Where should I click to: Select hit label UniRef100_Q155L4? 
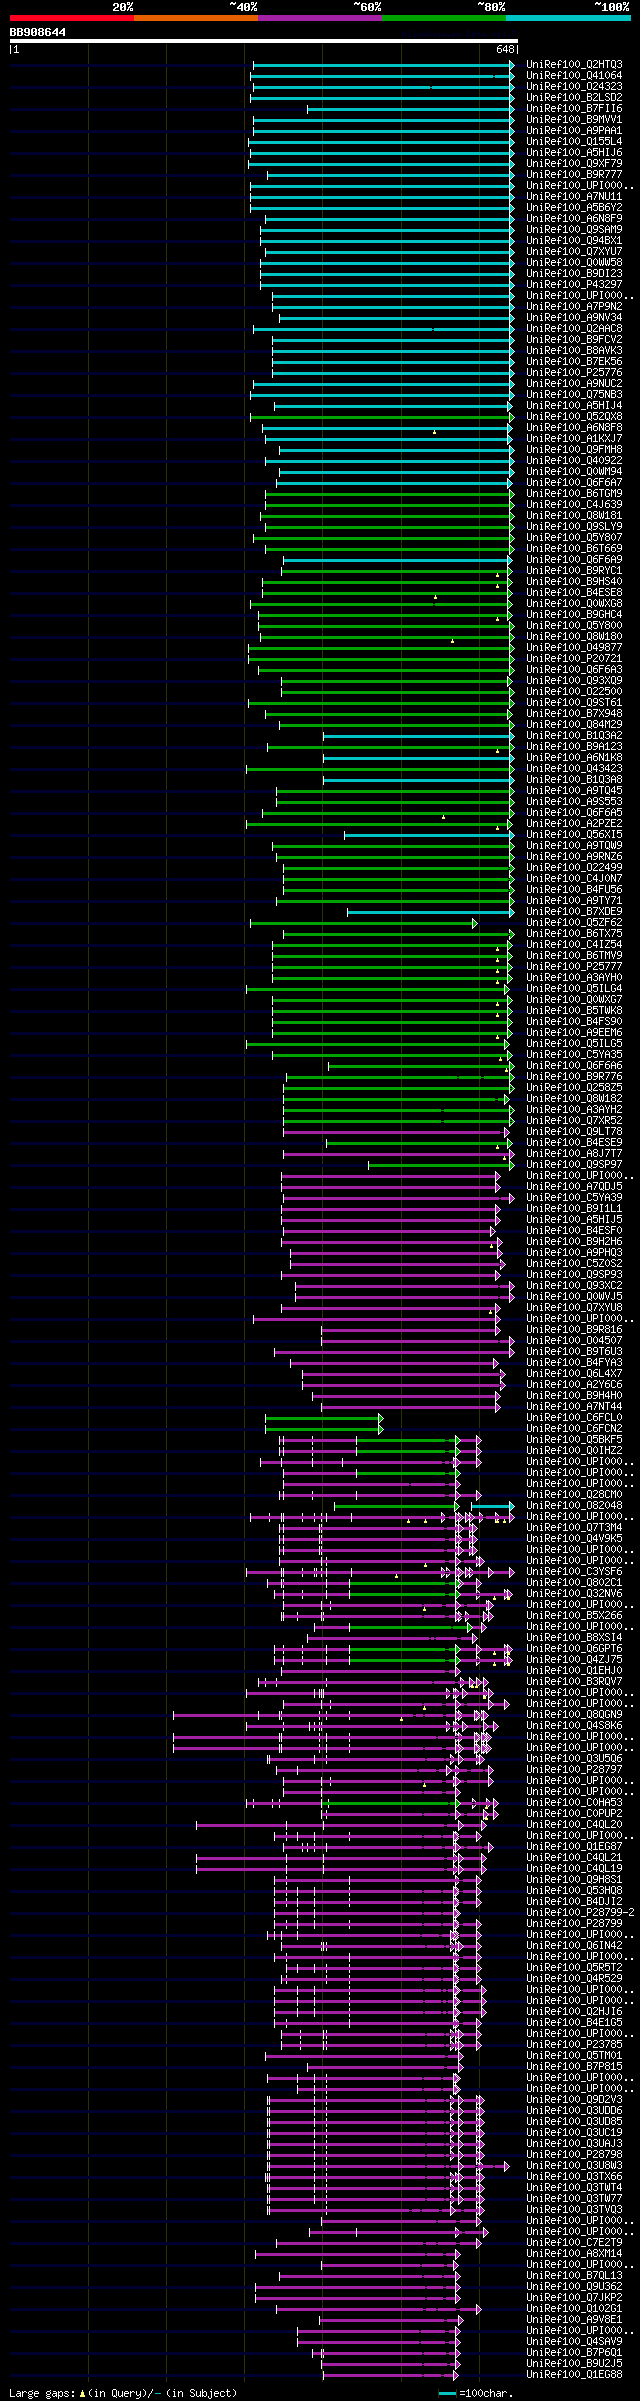pos(574,141)
